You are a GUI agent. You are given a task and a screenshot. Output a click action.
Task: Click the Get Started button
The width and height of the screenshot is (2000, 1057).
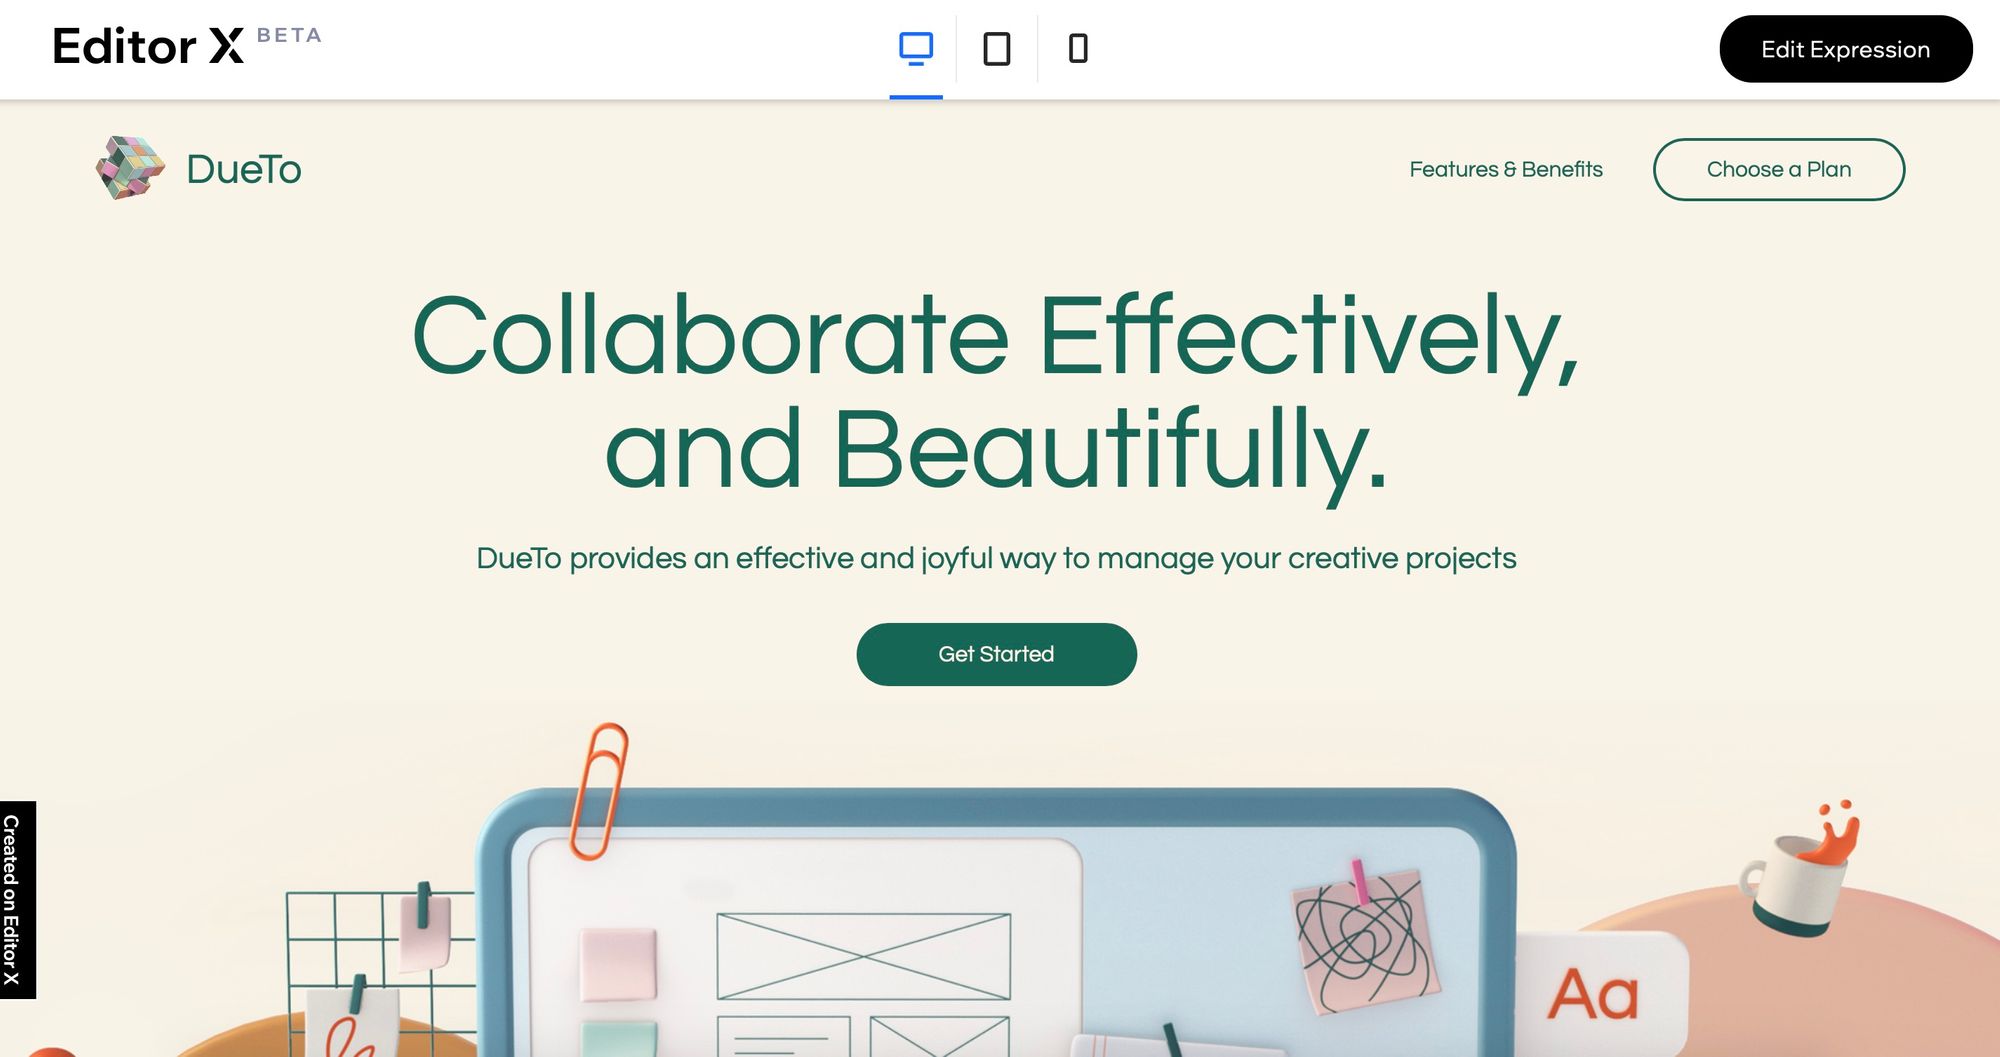[x=997, y=654]
